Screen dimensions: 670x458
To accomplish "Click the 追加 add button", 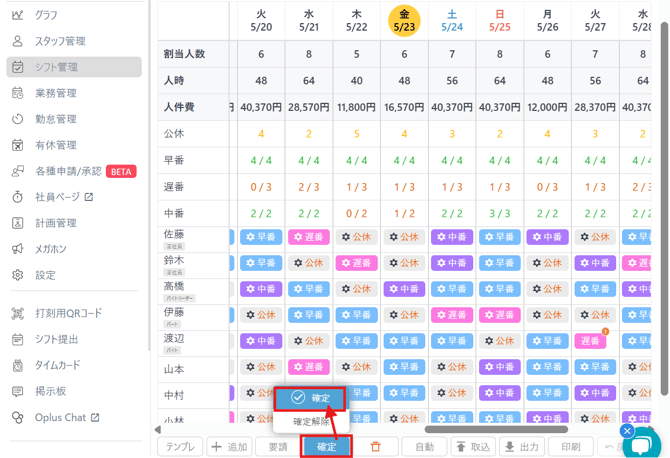I will click(x=229, y=447).
